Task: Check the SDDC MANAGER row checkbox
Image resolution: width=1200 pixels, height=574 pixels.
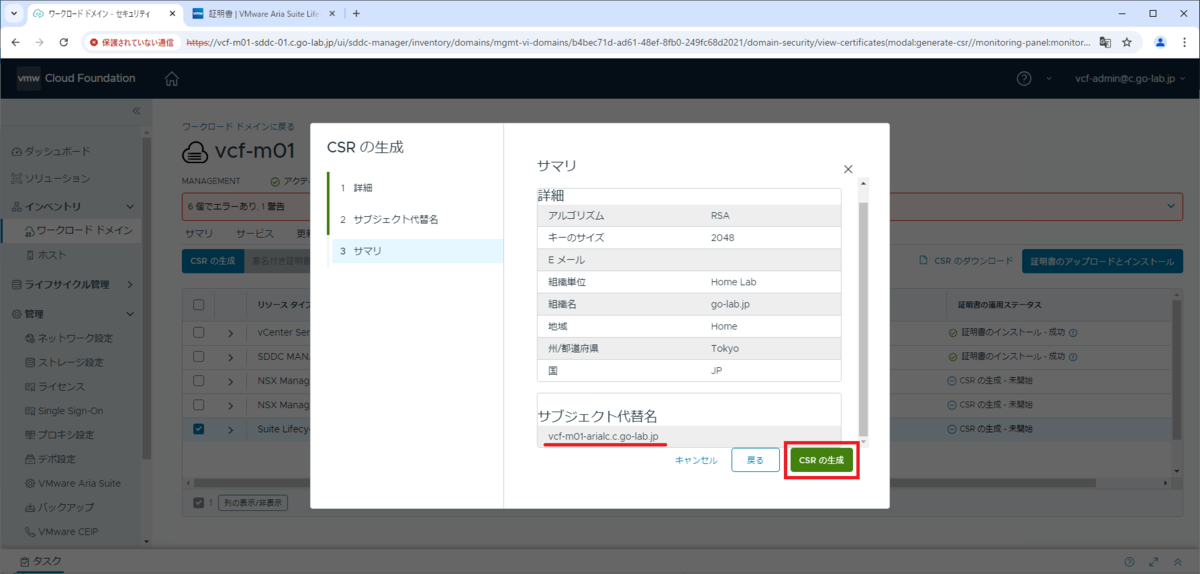Action: 198,356
